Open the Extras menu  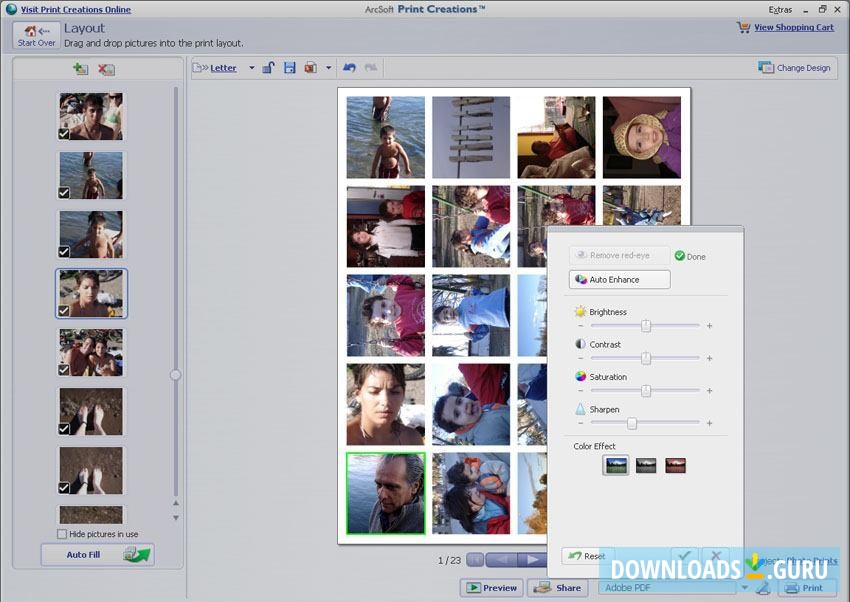tap(780, 9)
